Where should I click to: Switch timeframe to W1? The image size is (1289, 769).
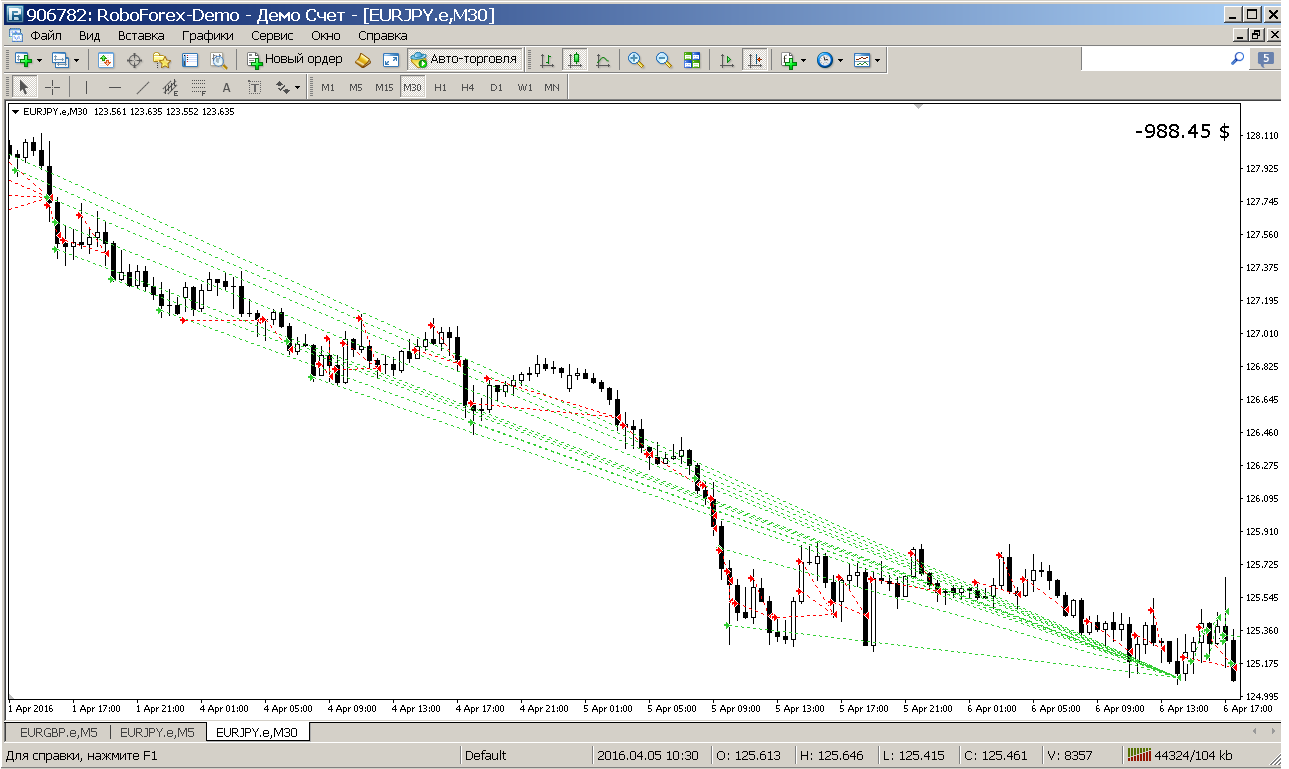pos(524,87)
